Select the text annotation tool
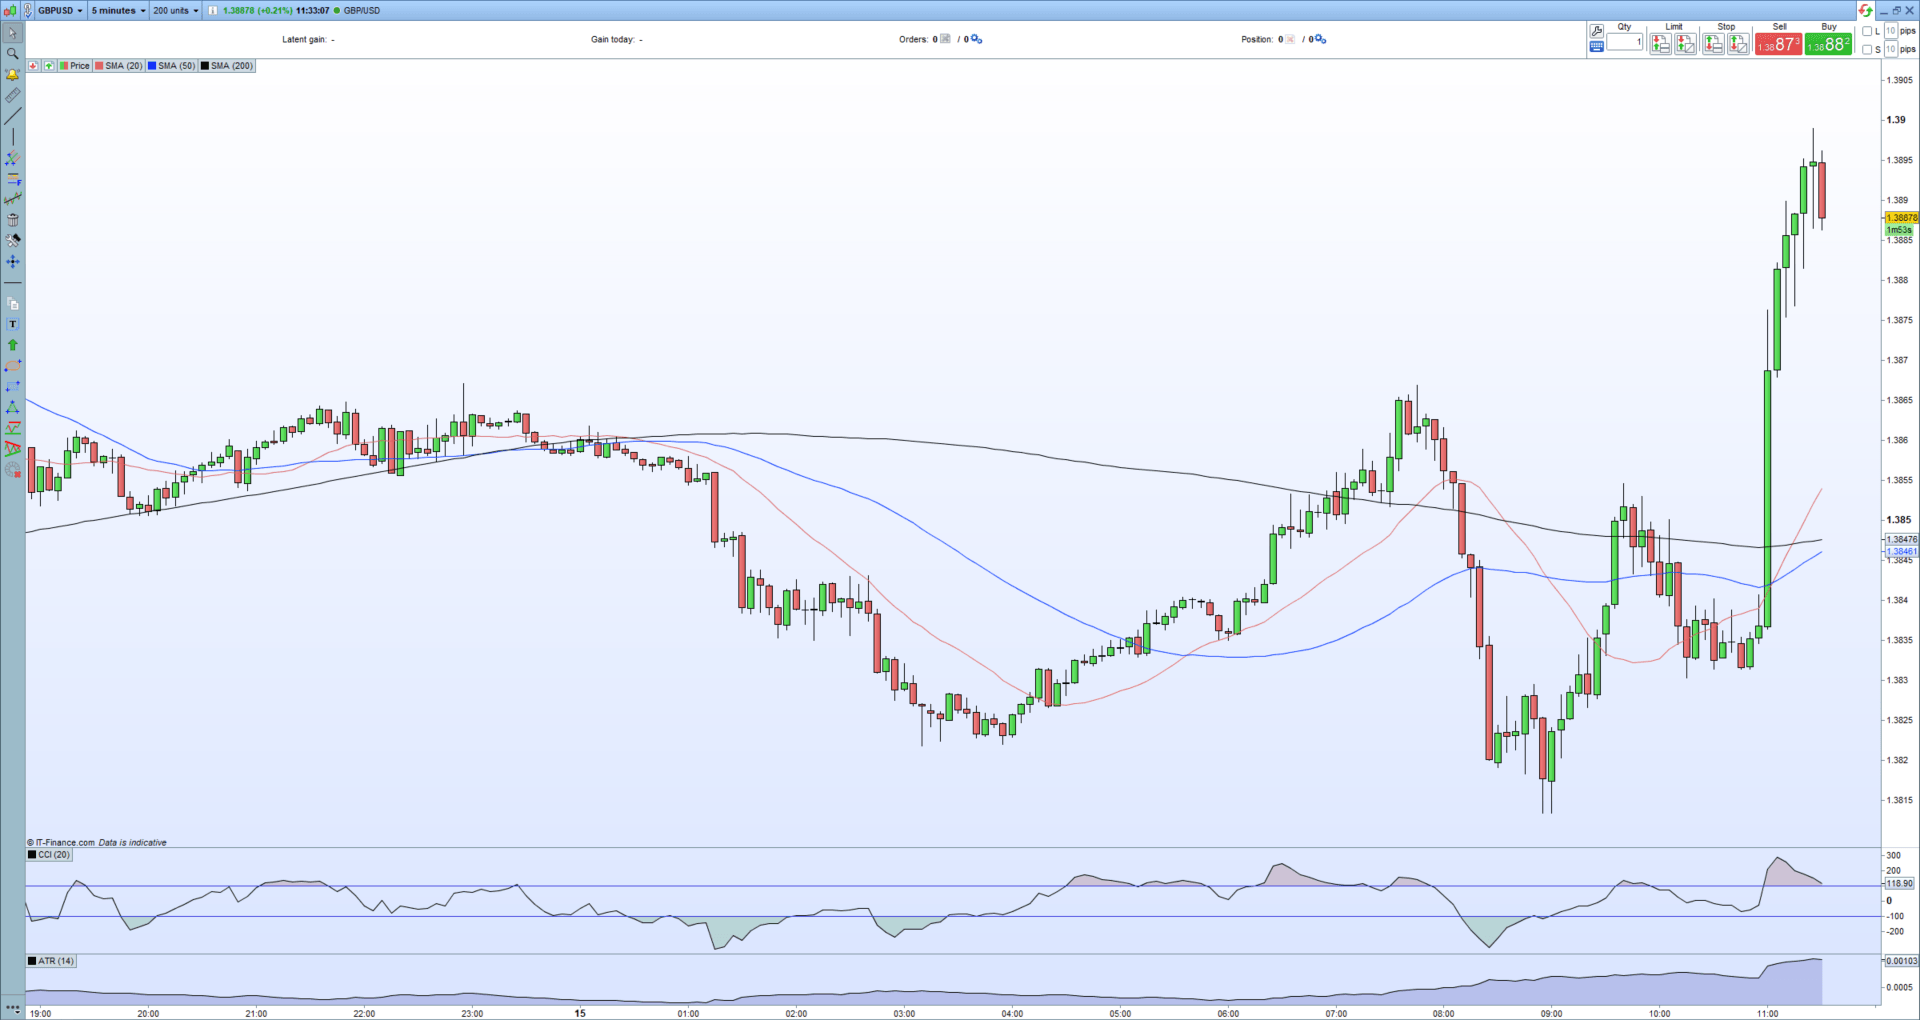Image resolution: width=1920 pixels, height=1020 pixels. click(x=13, y=324)
